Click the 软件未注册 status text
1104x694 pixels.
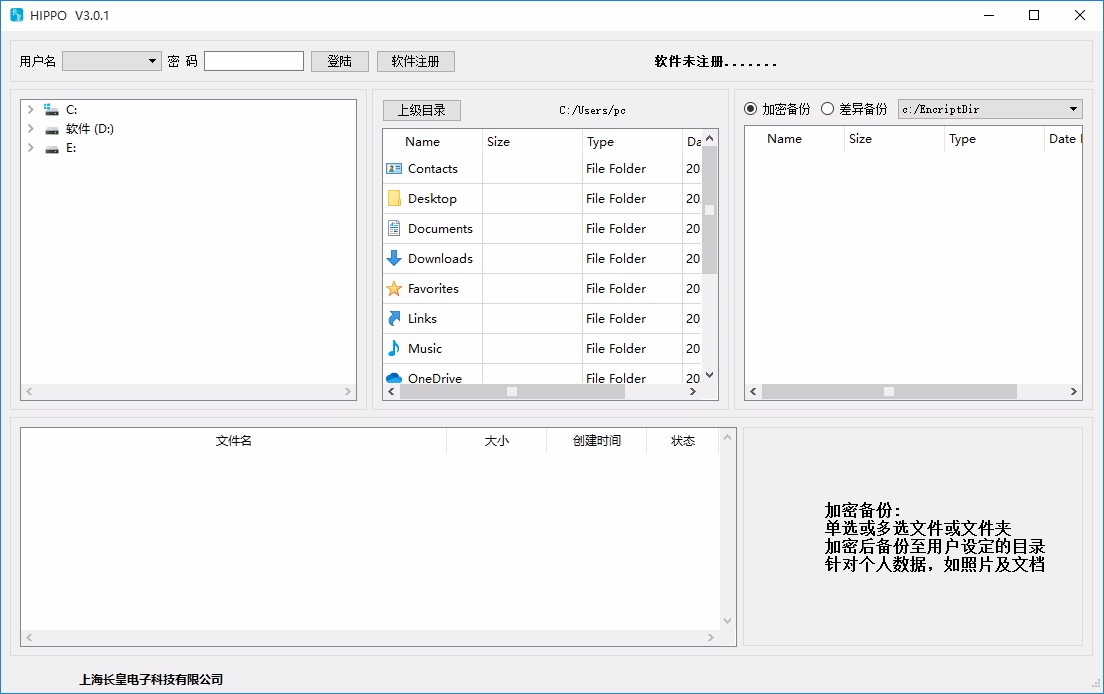coord(715,61)
